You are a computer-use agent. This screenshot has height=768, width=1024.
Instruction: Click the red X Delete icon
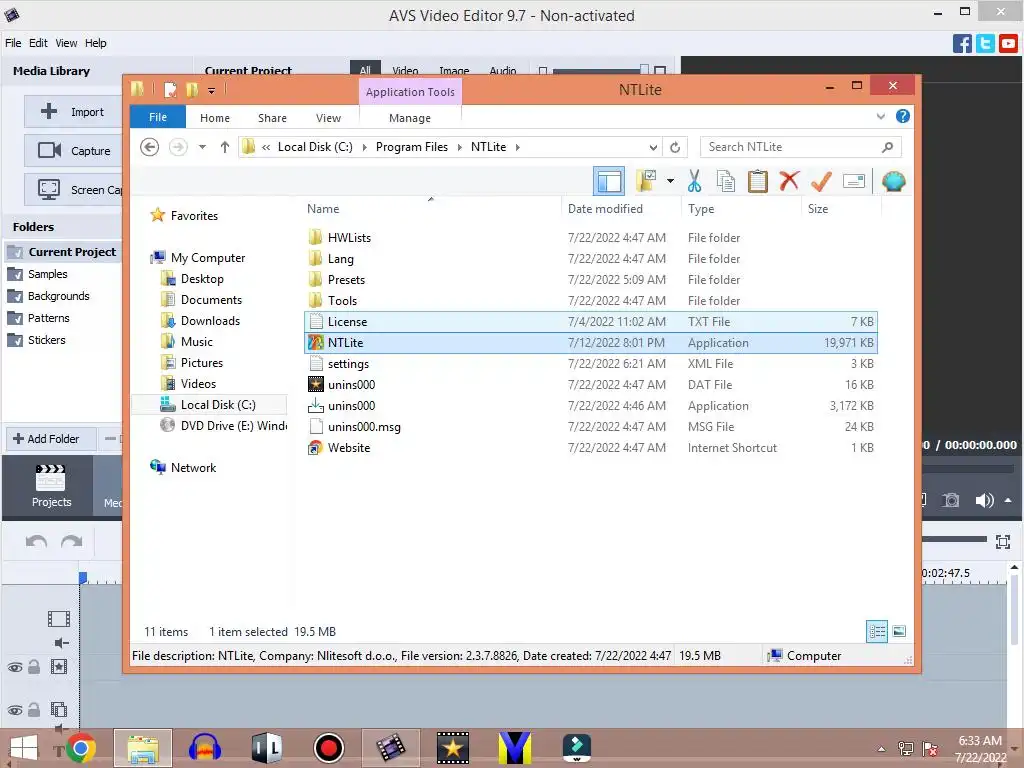pos(789,180)
